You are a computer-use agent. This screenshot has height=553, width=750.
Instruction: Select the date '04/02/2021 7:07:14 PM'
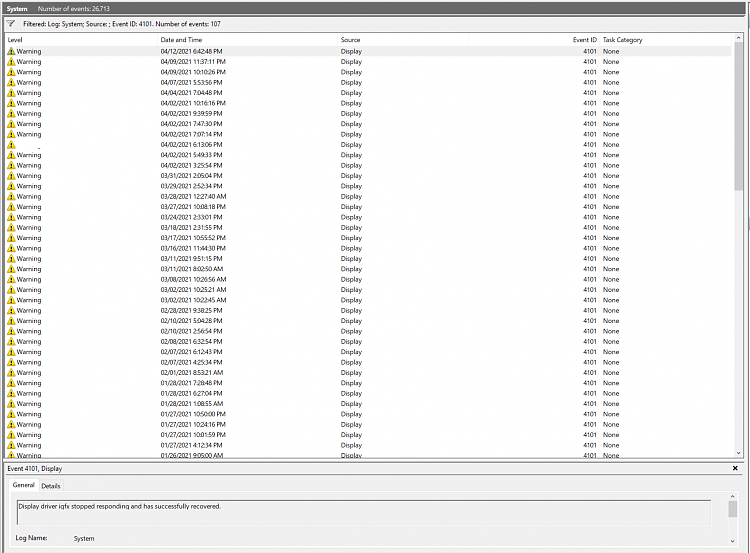click(x=191, y=134)
